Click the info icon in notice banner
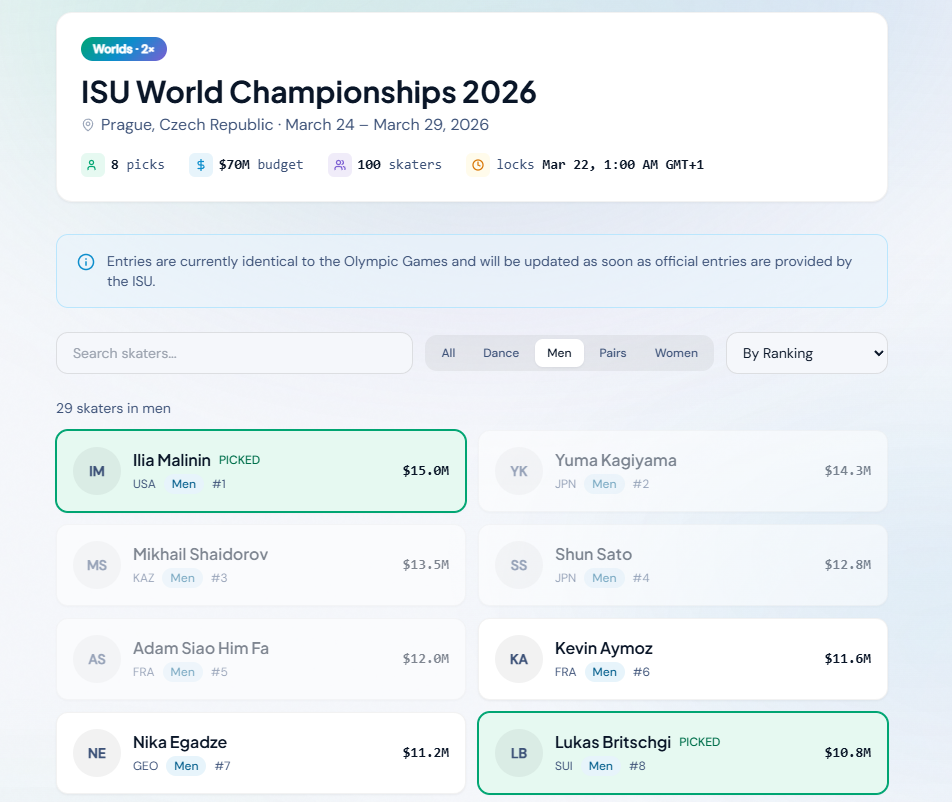 [86, 262]
